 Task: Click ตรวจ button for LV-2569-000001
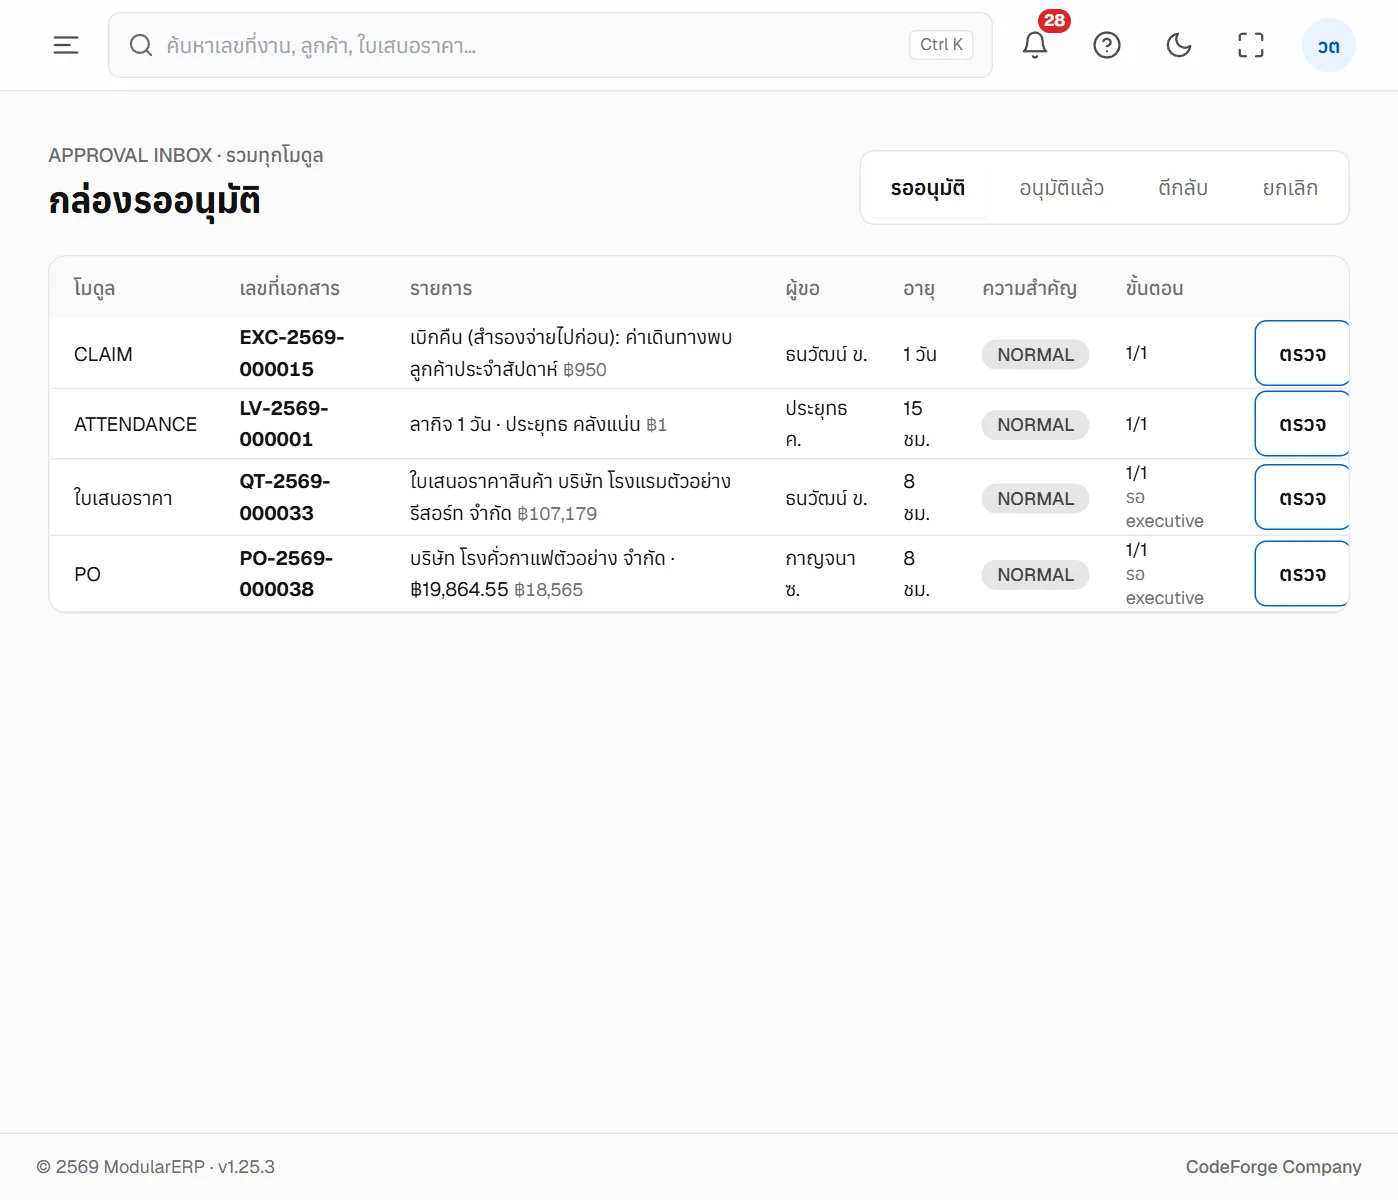point(1302,424)
